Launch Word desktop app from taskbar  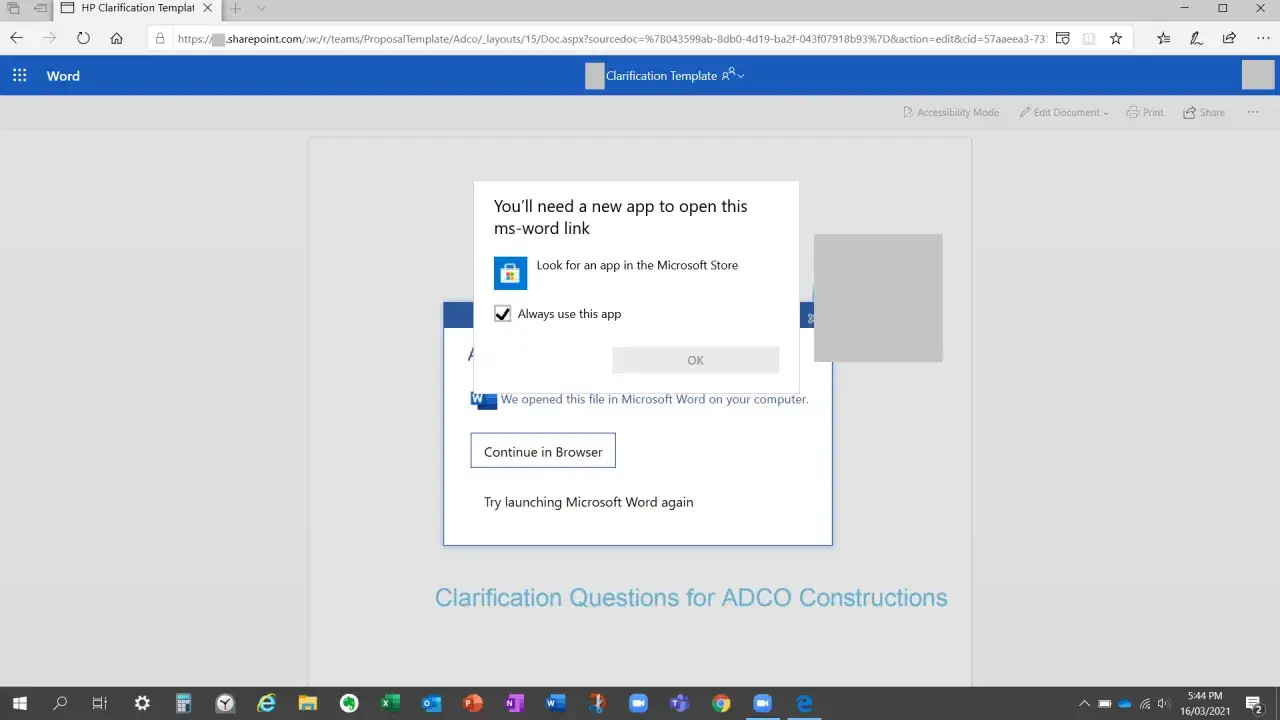pos(555,703)
